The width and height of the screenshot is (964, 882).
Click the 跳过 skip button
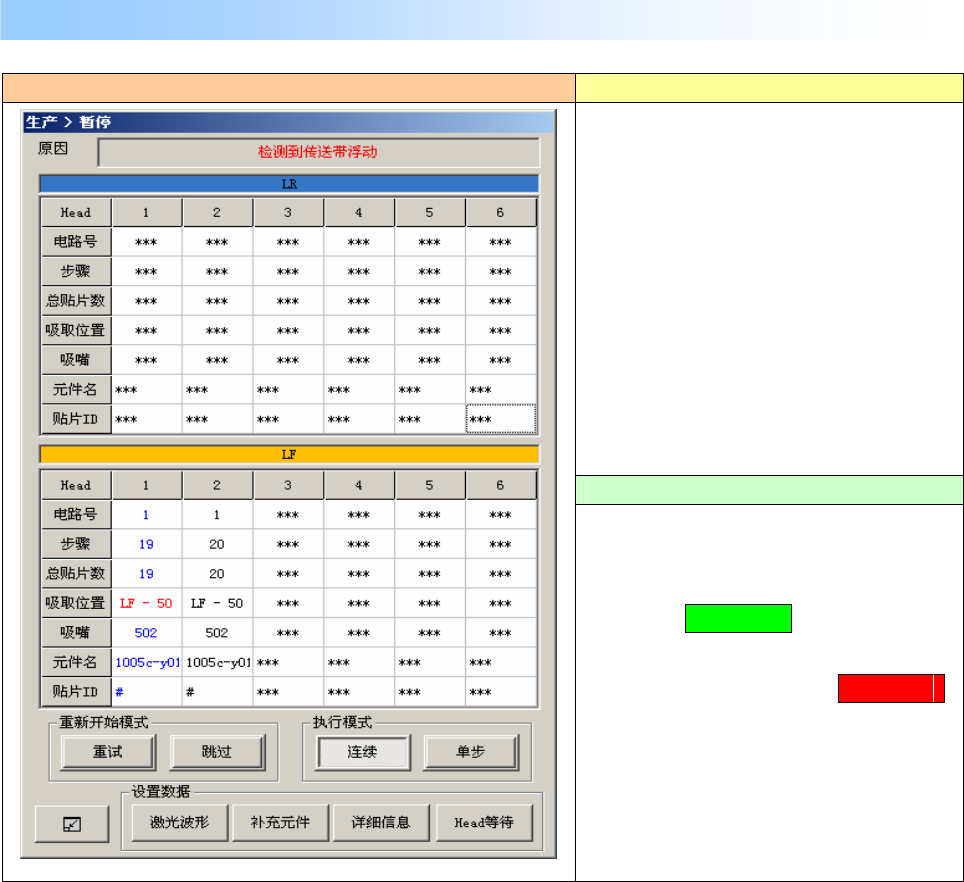click(x=218, y=752)
